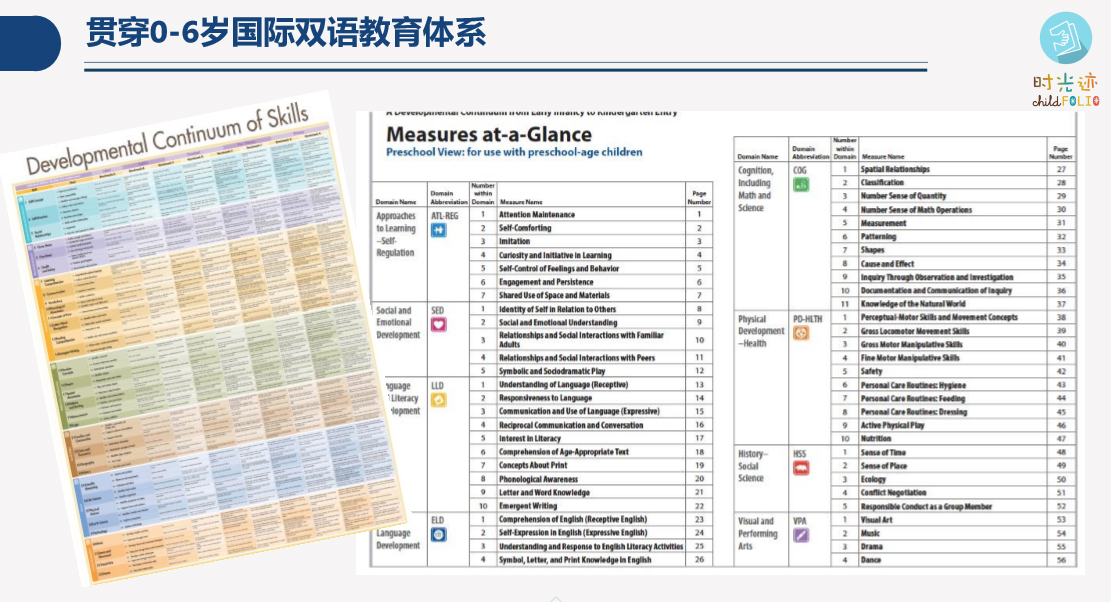Click the blue globe ELD domain icon
The height and width of the screenshot is (602, 1111).
click(x=438, y=534)
